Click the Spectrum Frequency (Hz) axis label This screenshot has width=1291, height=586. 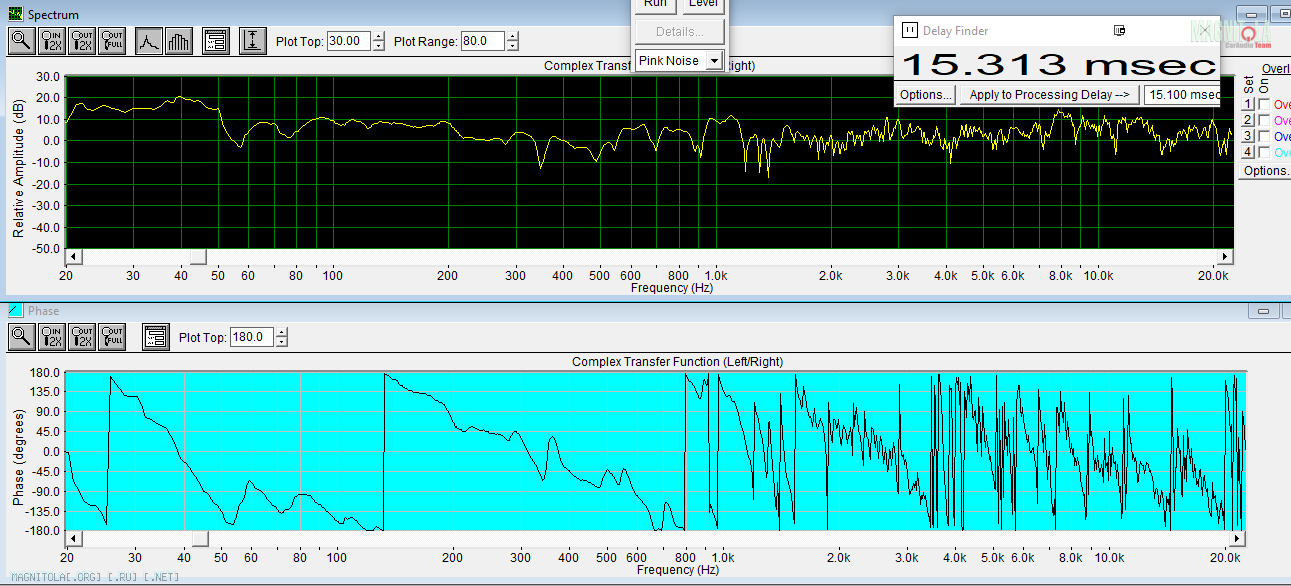click(x=673, y=288)
